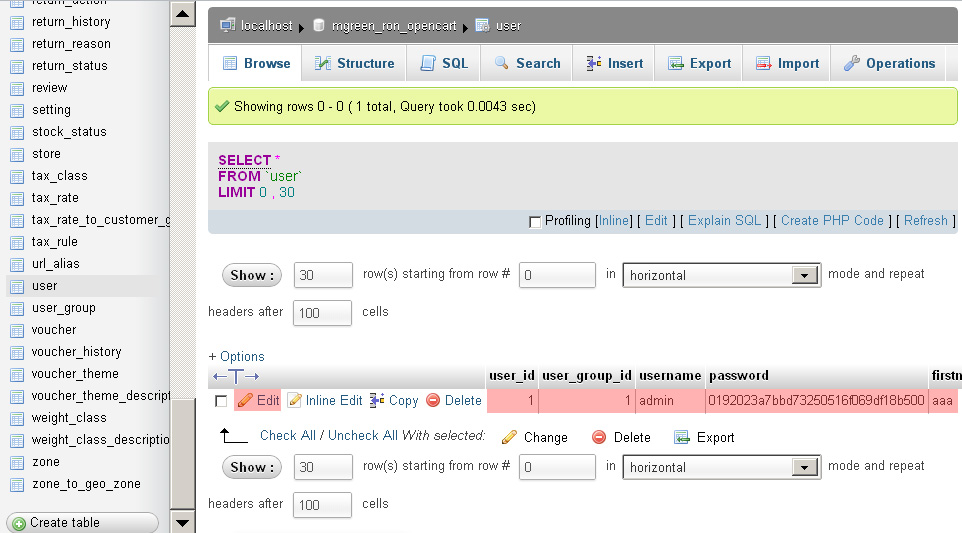Click the localhost server icon in breadcrumb
The image size is (962, 533).
[x=228, y=25]
